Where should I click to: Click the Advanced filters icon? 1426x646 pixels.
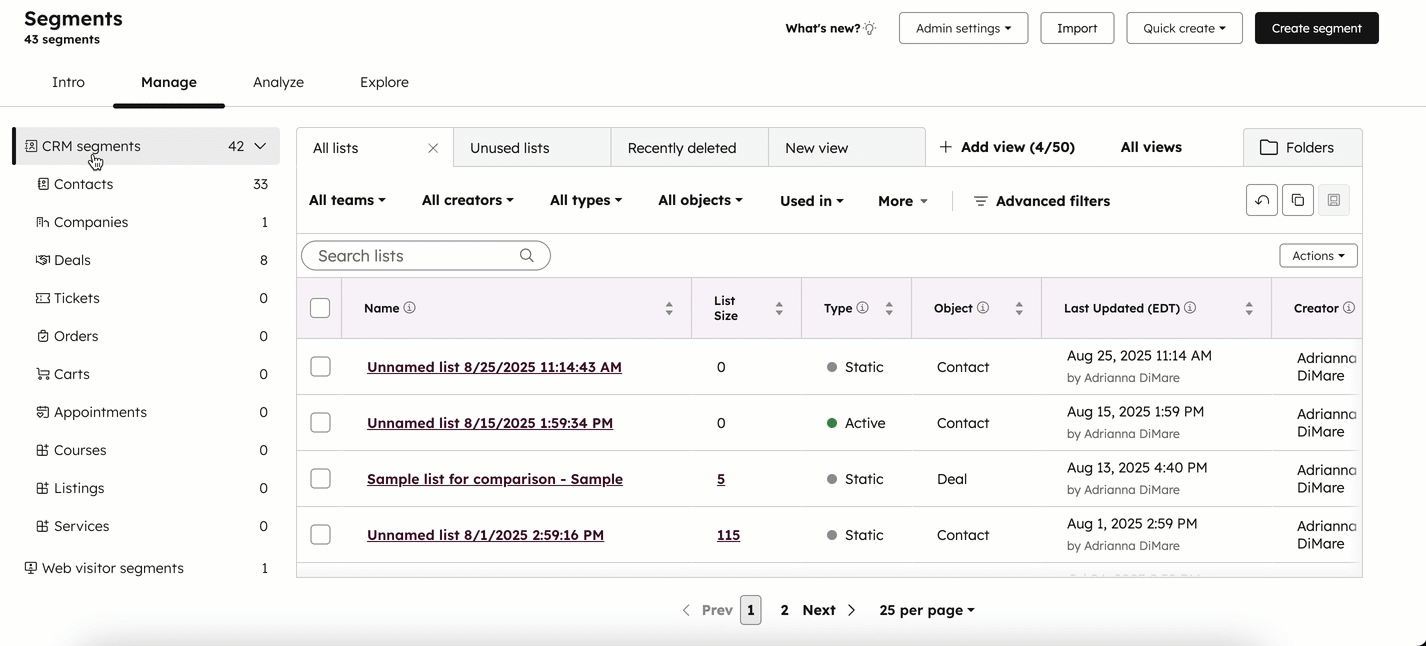click(980, 201)
